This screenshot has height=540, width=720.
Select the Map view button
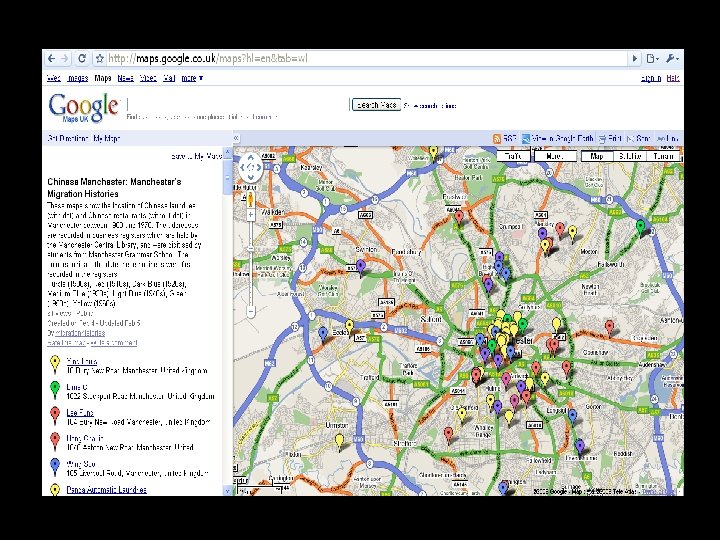tap(596, 156)
